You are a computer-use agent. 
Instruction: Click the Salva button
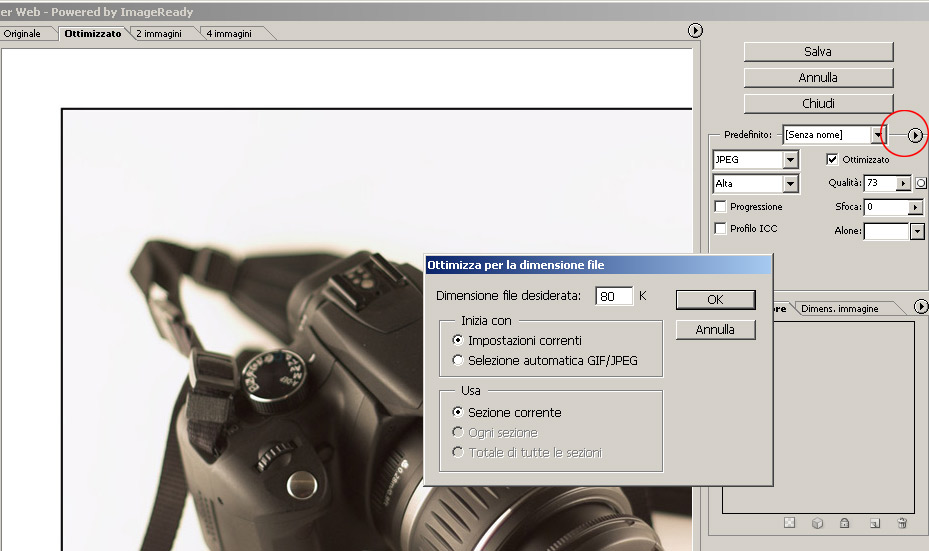point(818,51)
